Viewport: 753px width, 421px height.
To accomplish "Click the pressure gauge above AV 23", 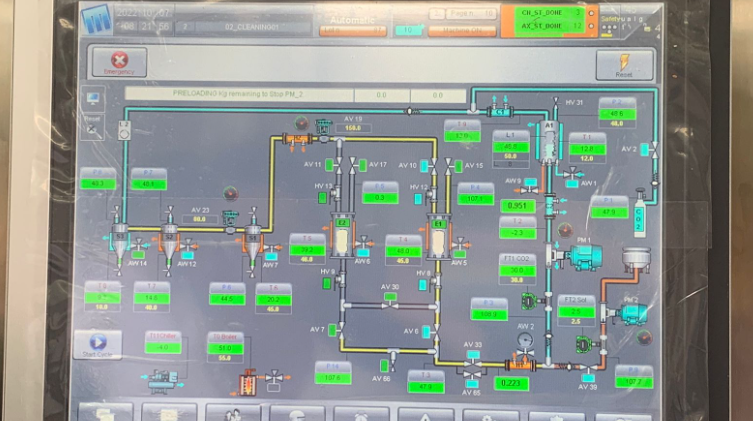I will click(231, 193).
